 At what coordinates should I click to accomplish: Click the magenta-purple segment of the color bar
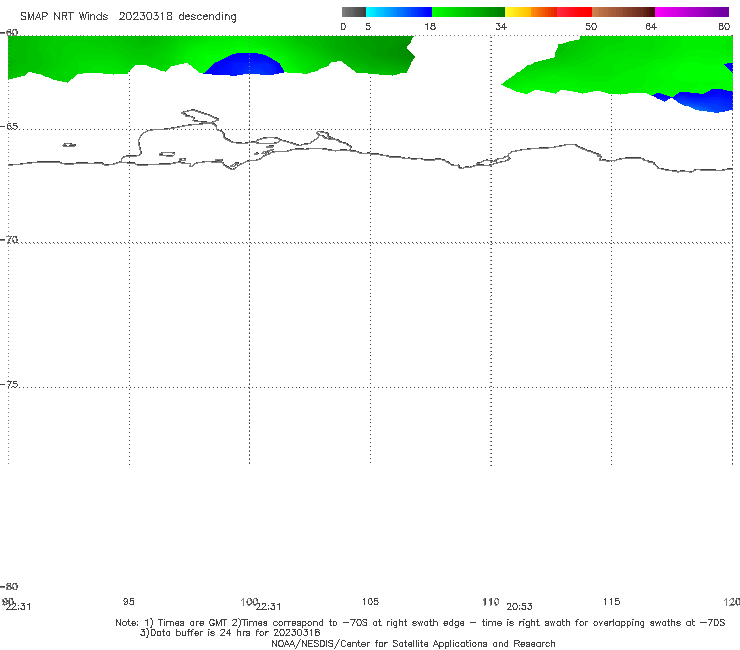(692, 12)
